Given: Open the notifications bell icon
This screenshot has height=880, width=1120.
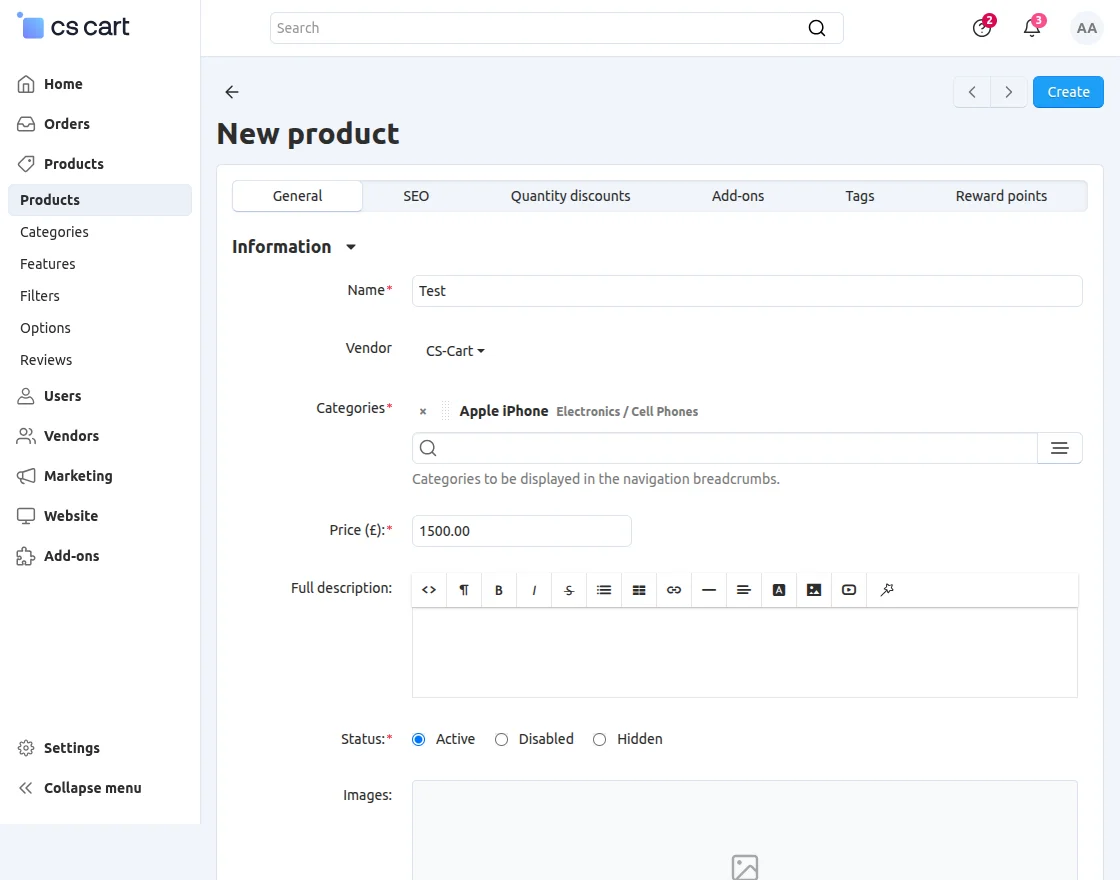Looking at the screenshot, I should point(1032,28).
